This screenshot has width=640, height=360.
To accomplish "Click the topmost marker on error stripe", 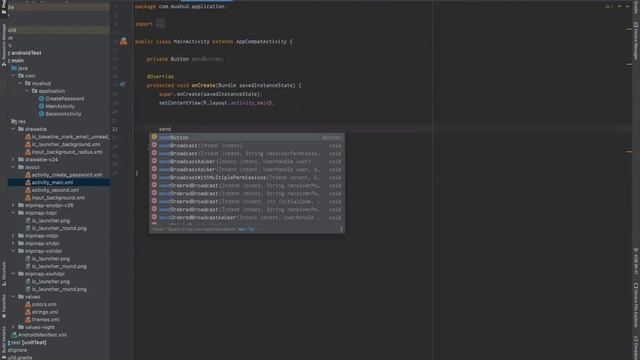I will coord(629,29).
